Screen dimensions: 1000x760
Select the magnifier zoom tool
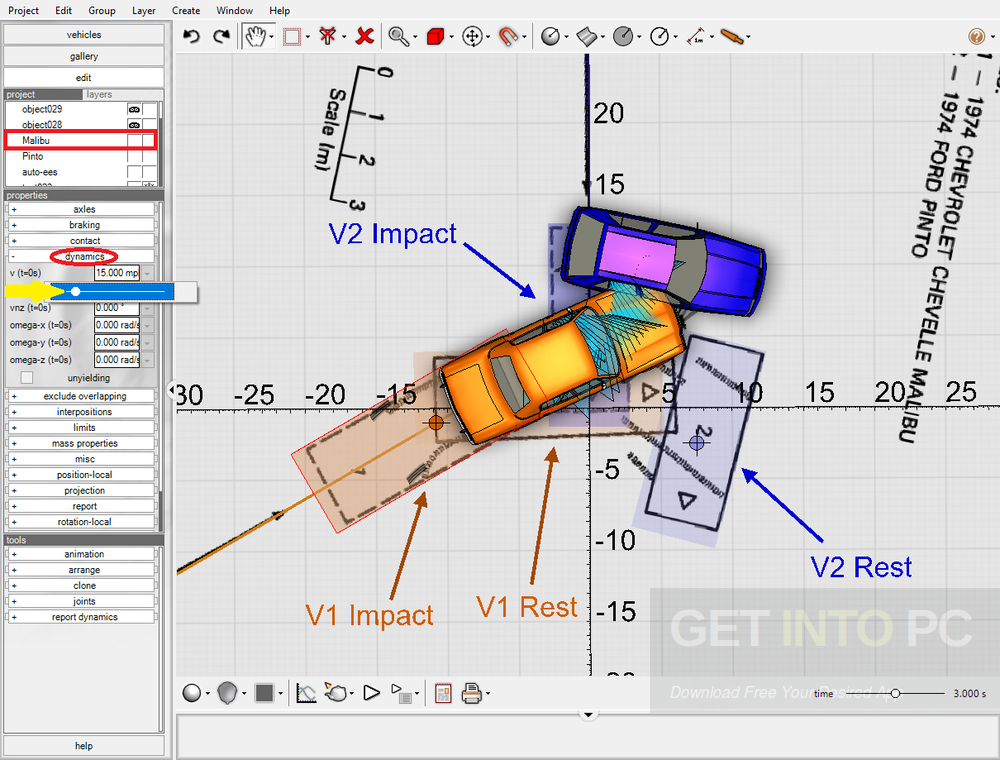pos(399,36)
